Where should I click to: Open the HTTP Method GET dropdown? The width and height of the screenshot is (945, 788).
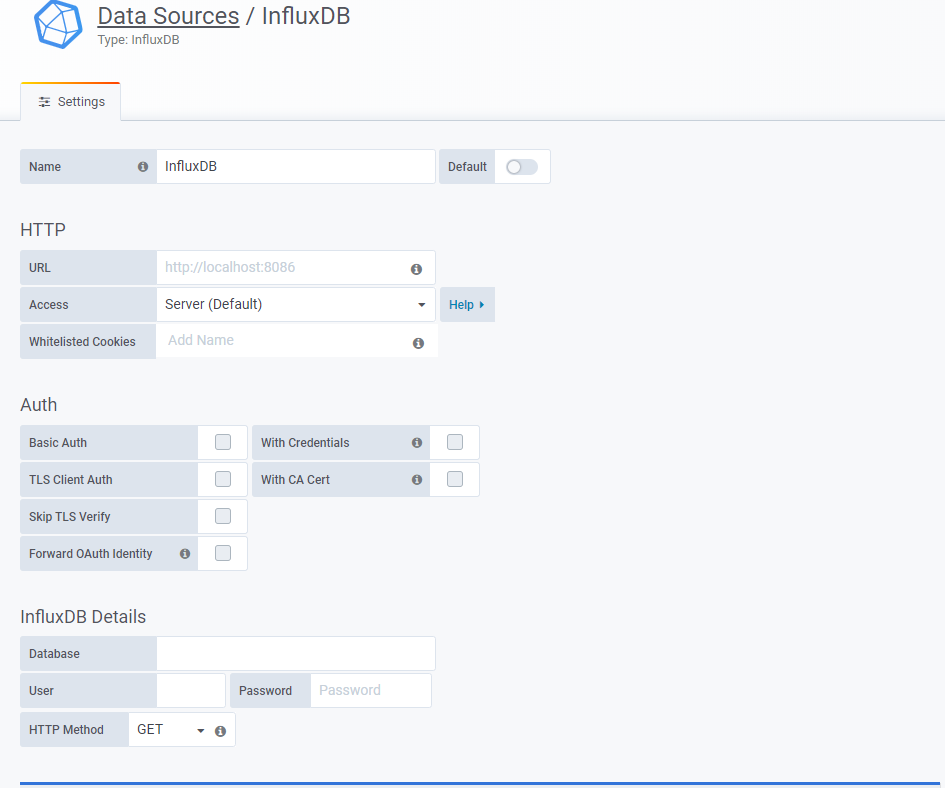coord(170,730)
